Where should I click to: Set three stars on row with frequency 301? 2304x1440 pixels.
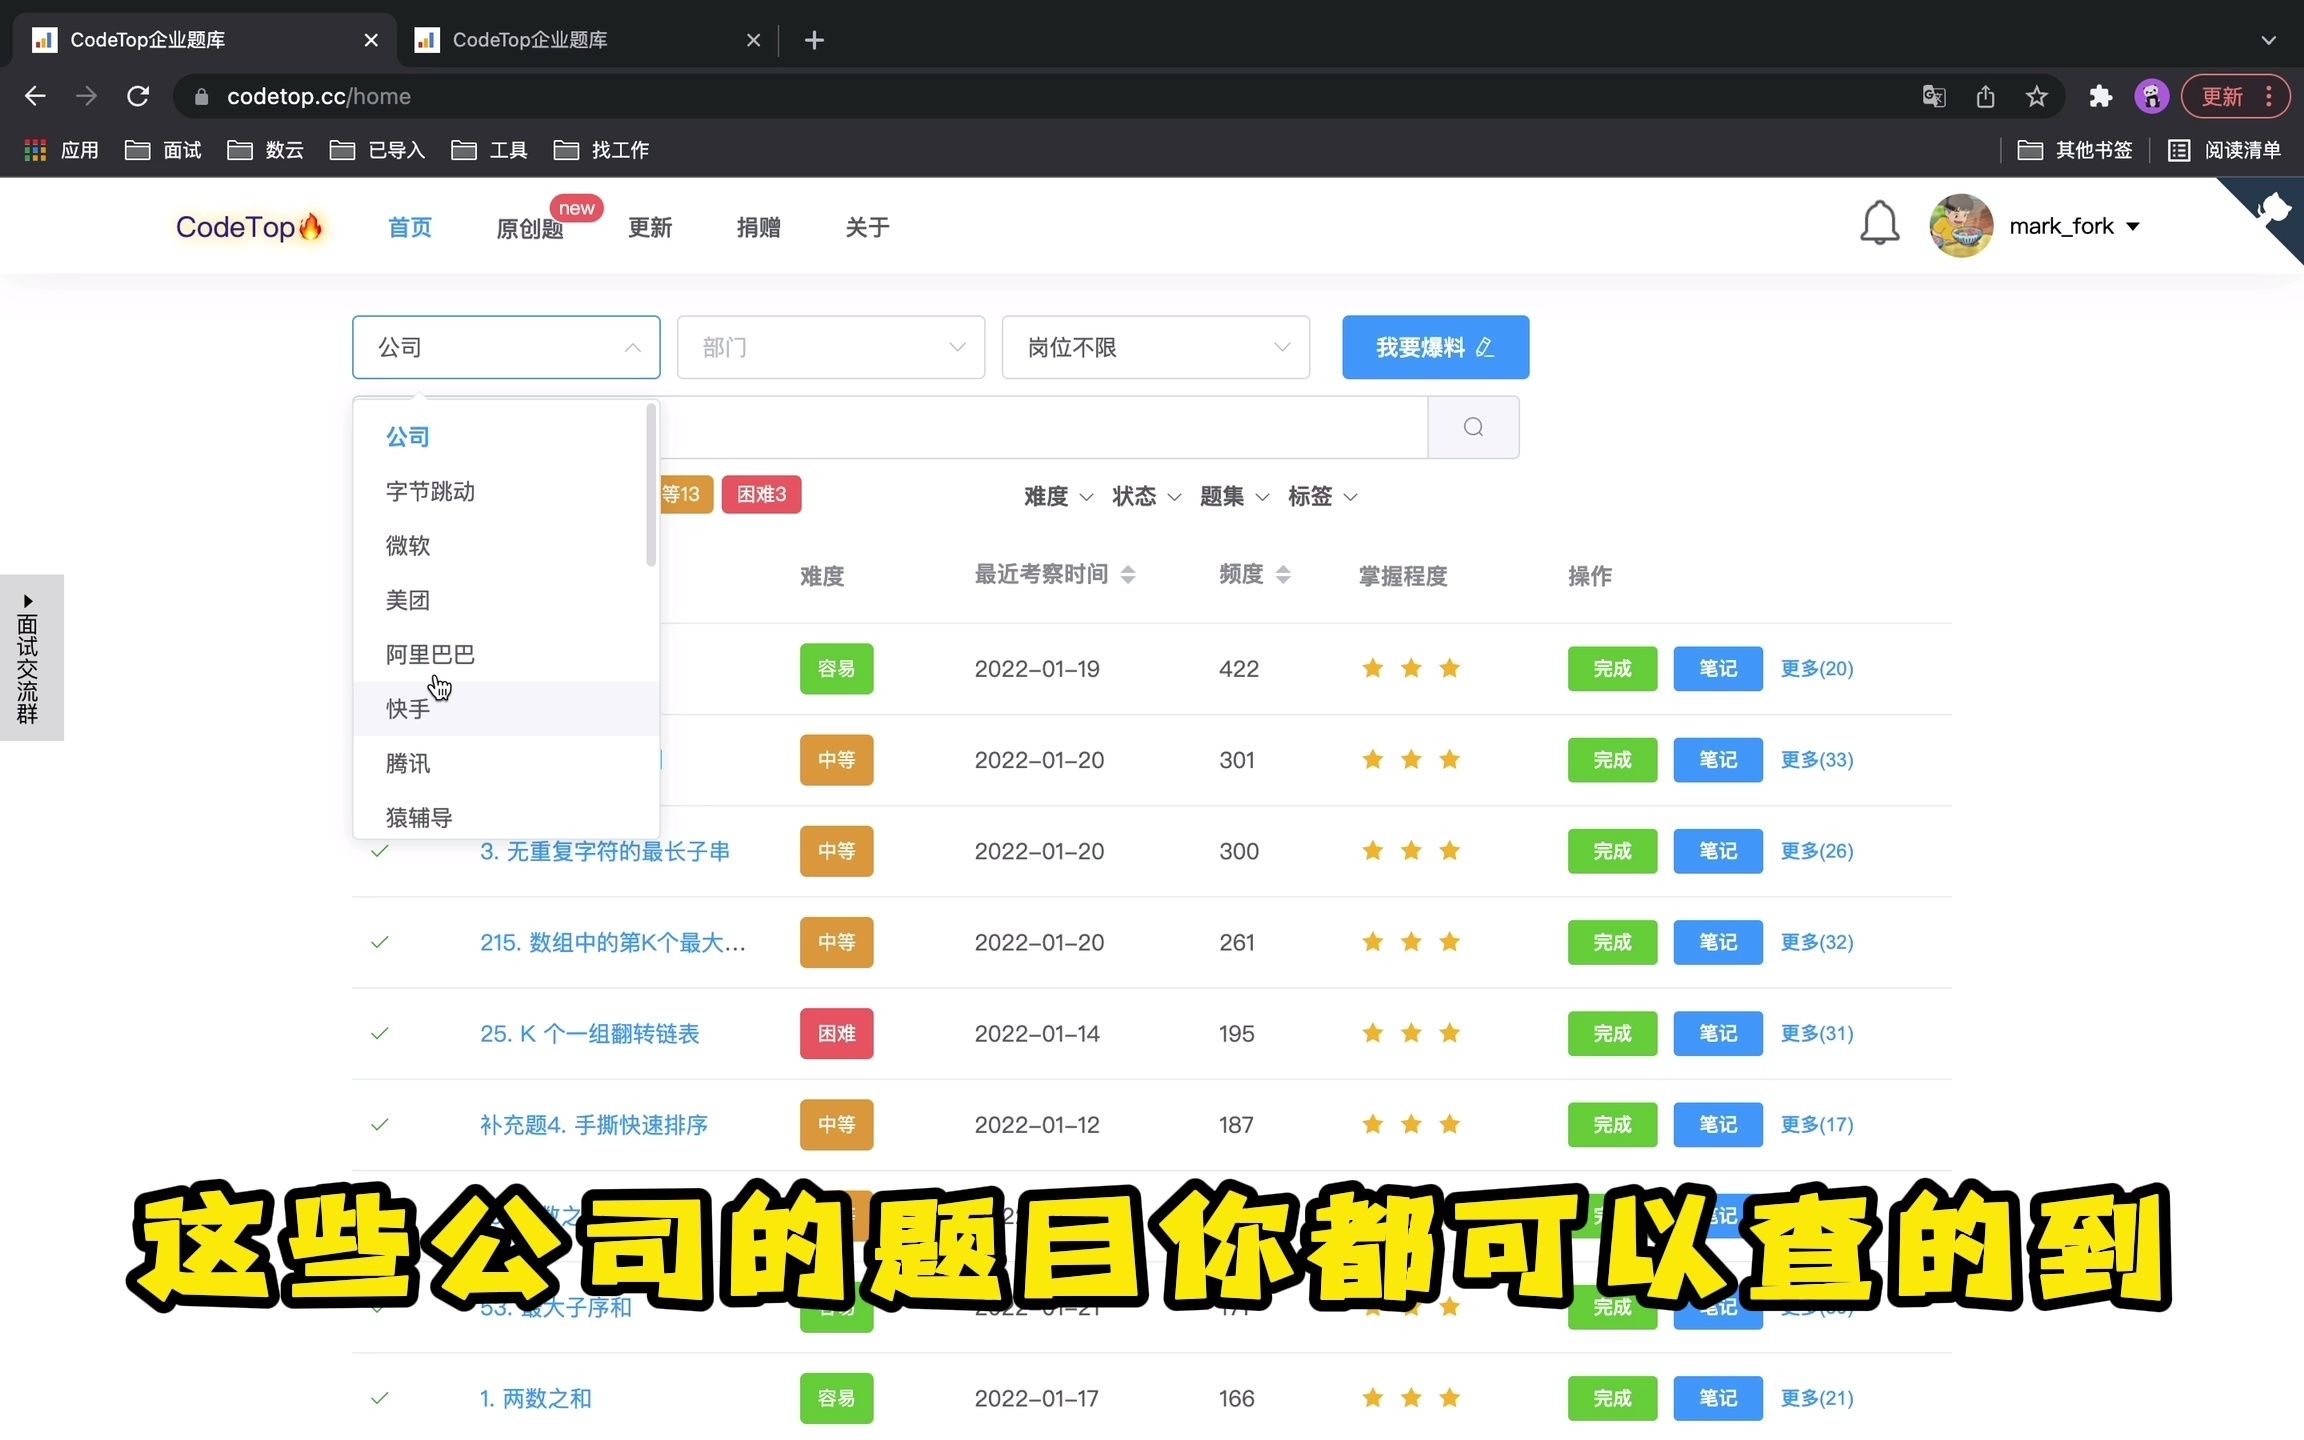(1450, 760)
